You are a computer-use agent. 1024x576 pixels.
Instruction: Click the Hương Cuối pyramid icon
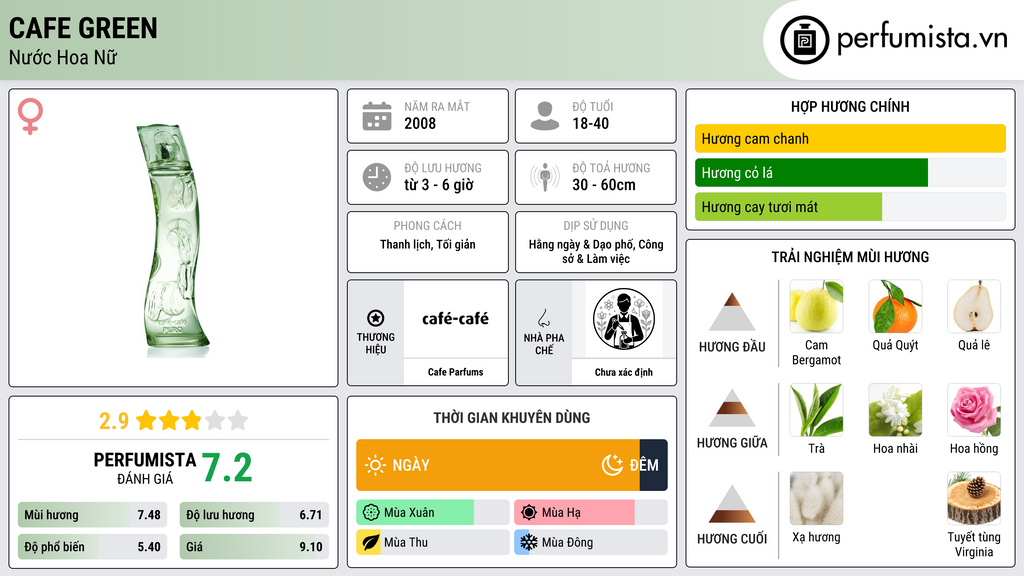[x=732, y=504]
